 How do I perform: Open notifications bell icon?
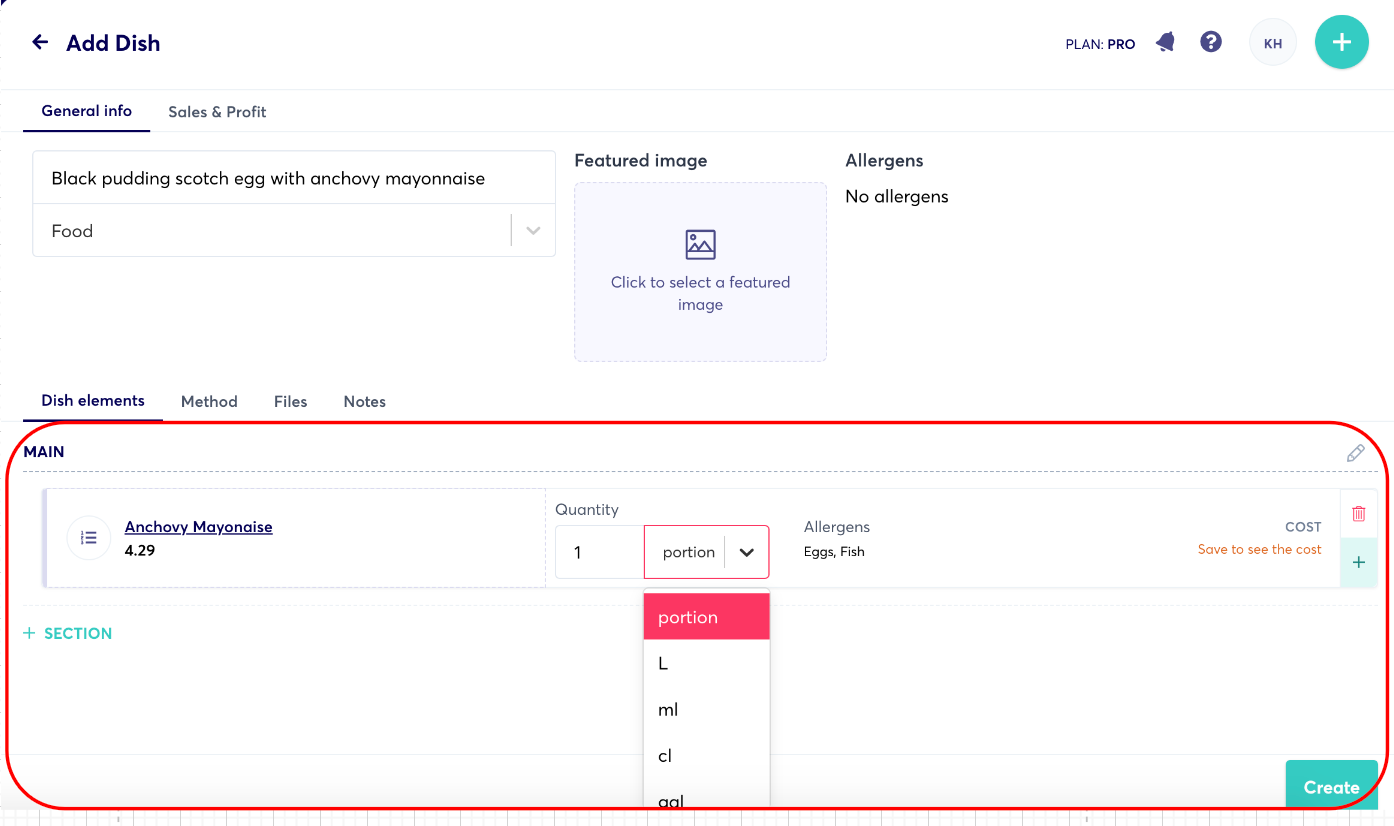[x=1166, y=42]
